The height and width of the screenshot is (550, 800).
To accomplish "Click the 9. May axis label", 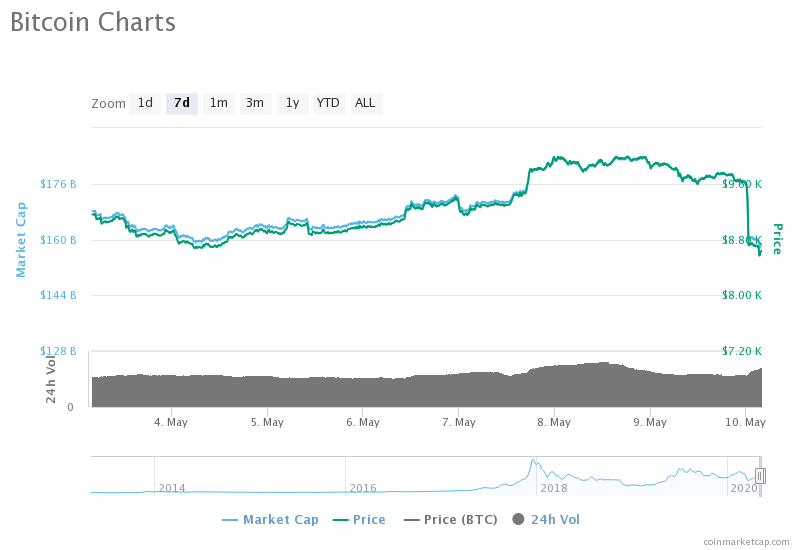I will click(x=650, y=422).
